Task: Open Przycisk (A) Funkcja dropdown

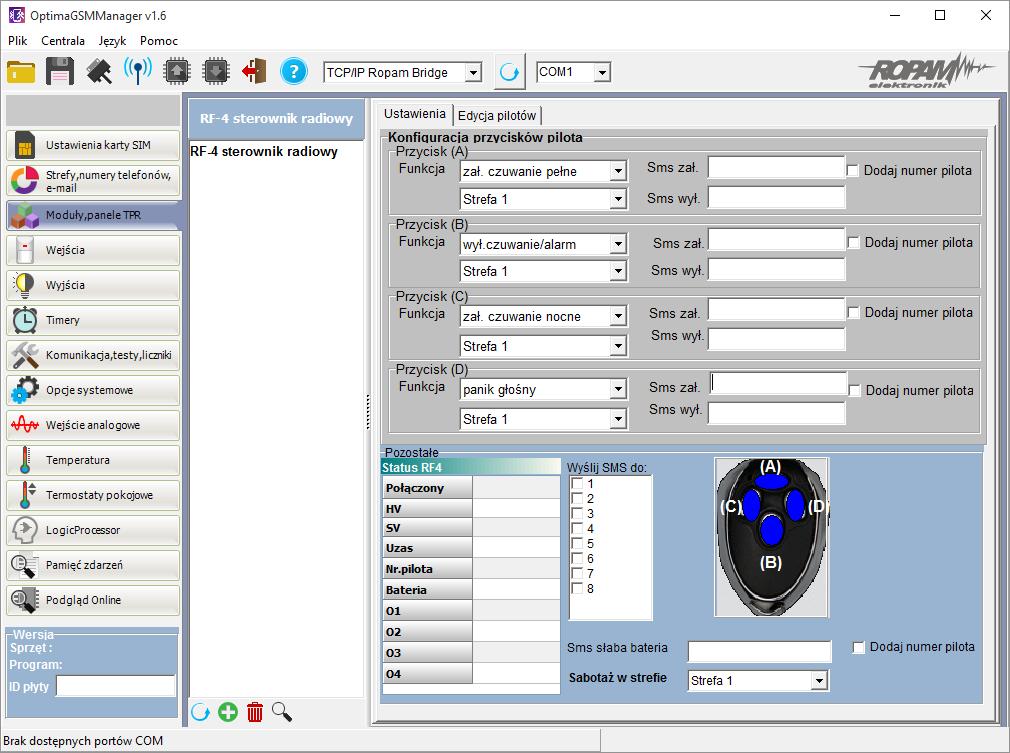Action: point(618,171)
